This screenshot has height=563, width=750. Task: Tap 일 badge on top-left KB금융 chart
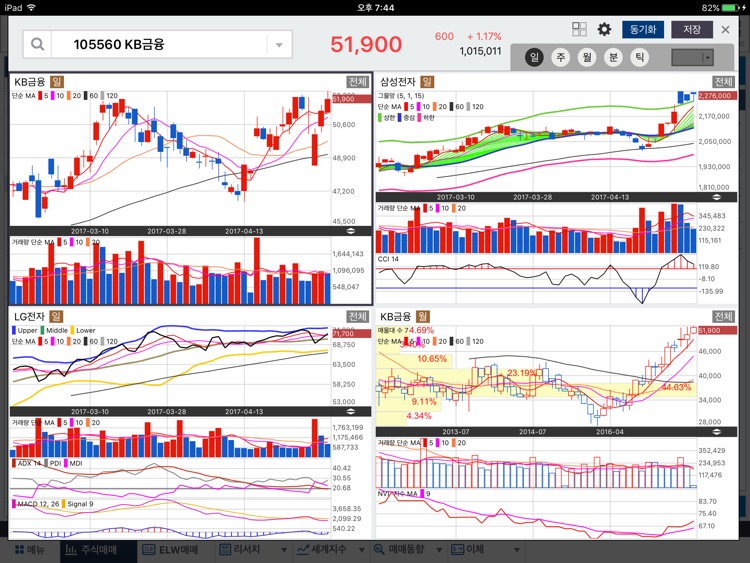[56, 82]
